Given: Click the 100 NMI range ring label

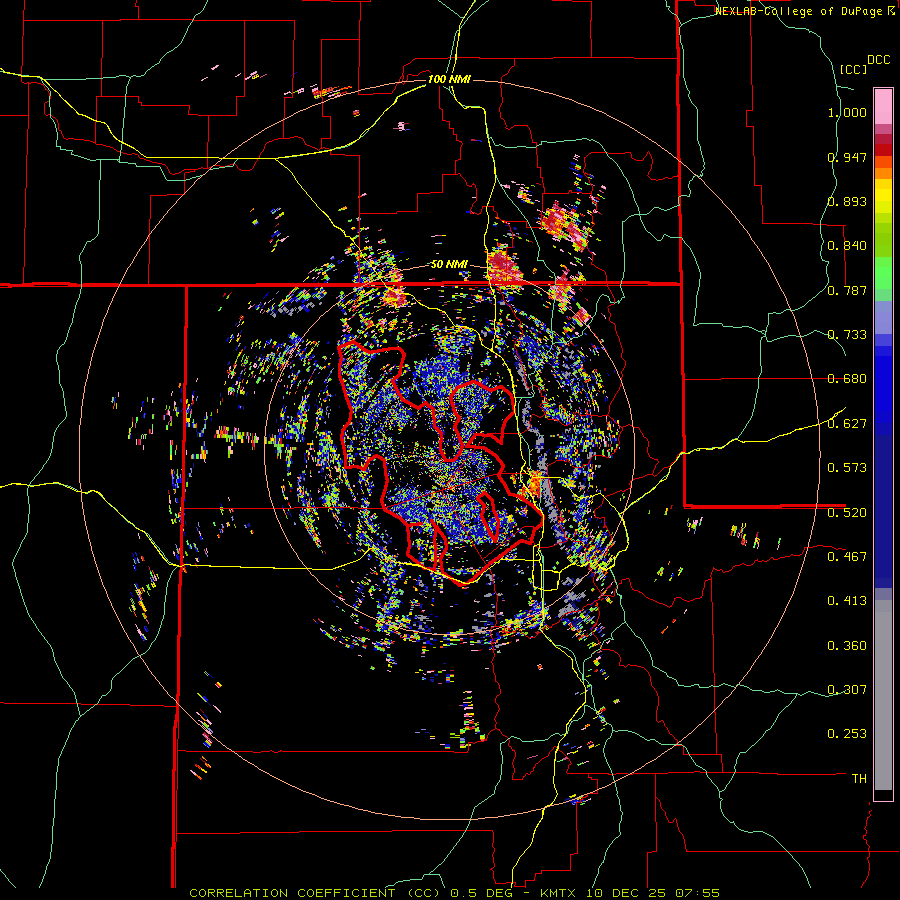Looking at the screenshot, I should (449, 79).
